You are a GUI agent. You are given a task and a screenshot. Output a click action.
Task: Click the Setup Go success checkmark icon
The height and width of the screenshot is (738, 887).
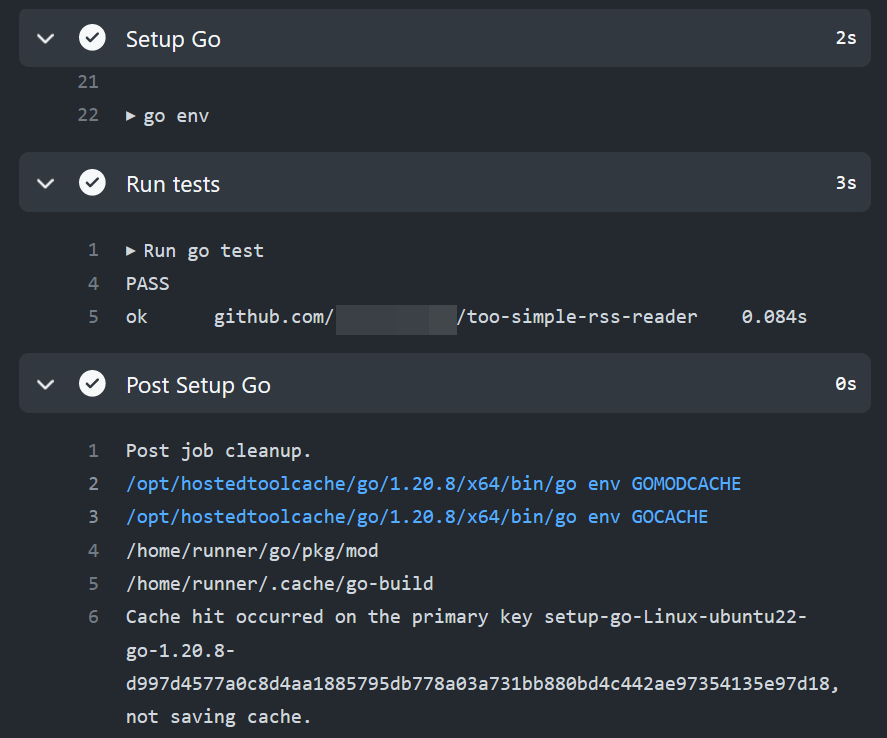pyautogui.click(x=92, y=39)
